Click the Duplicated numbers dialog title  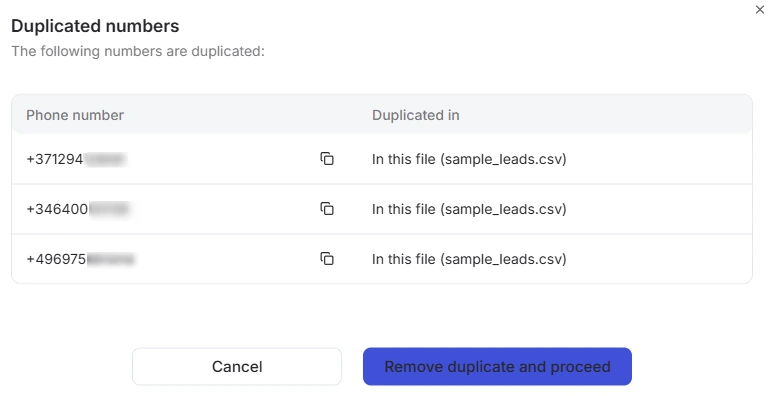(x=95, y=26)
